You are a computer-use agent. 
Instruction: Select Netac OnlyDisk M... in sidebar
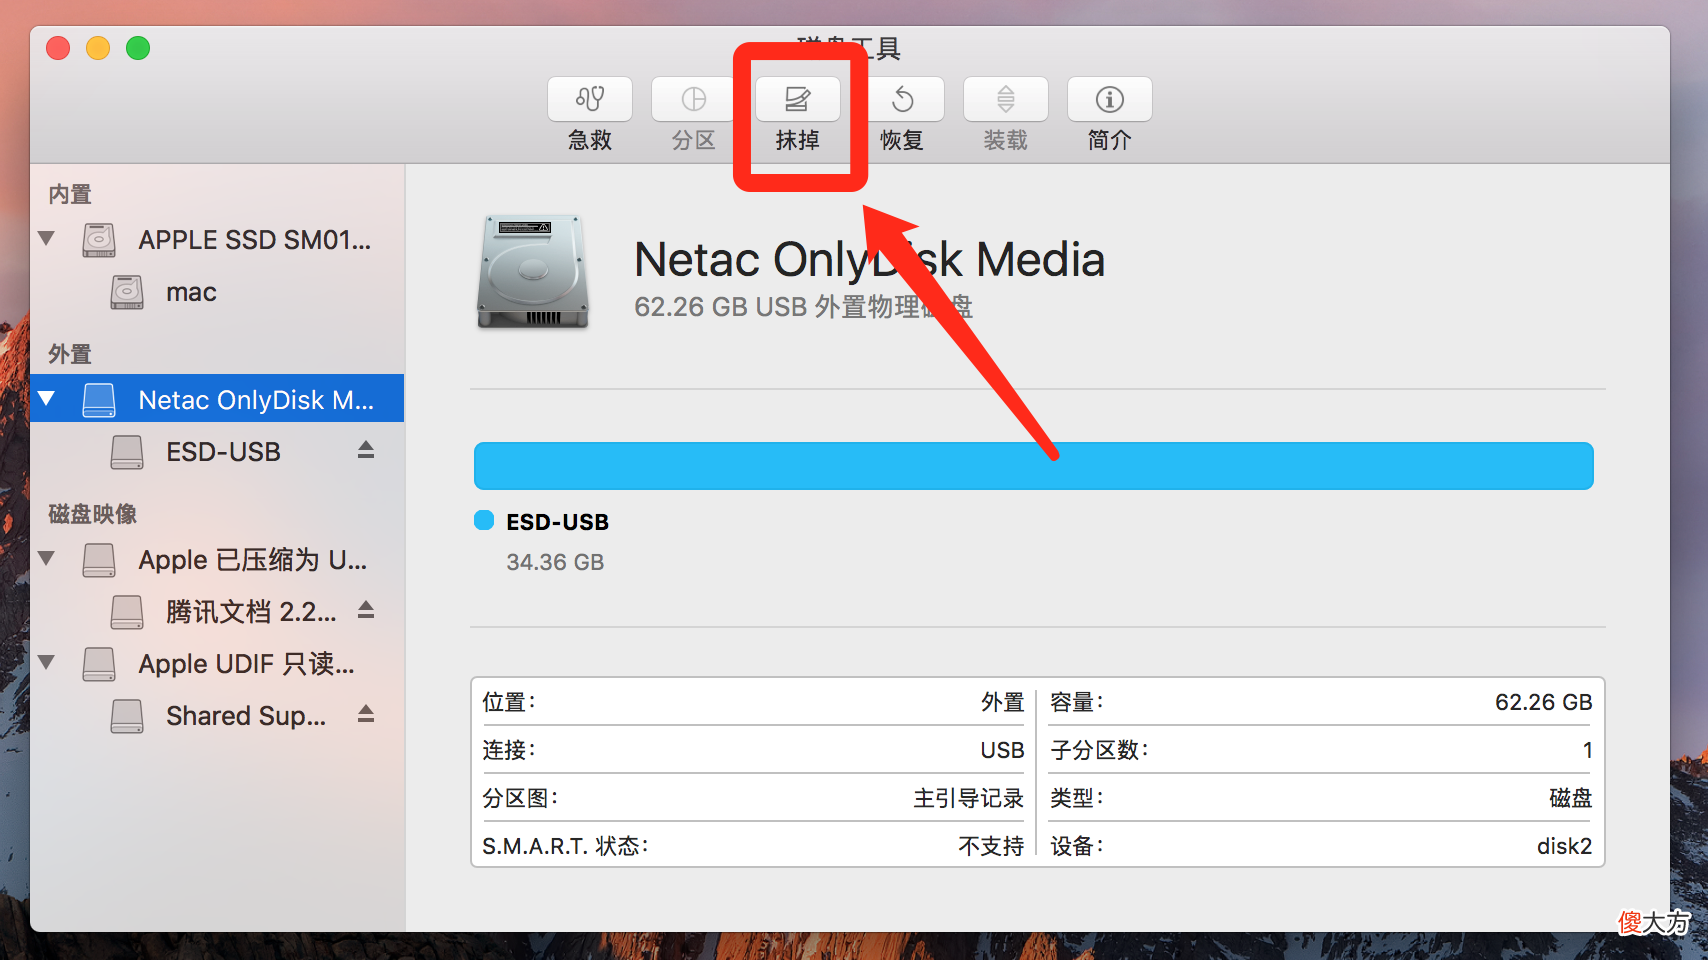tap(217, 399)
